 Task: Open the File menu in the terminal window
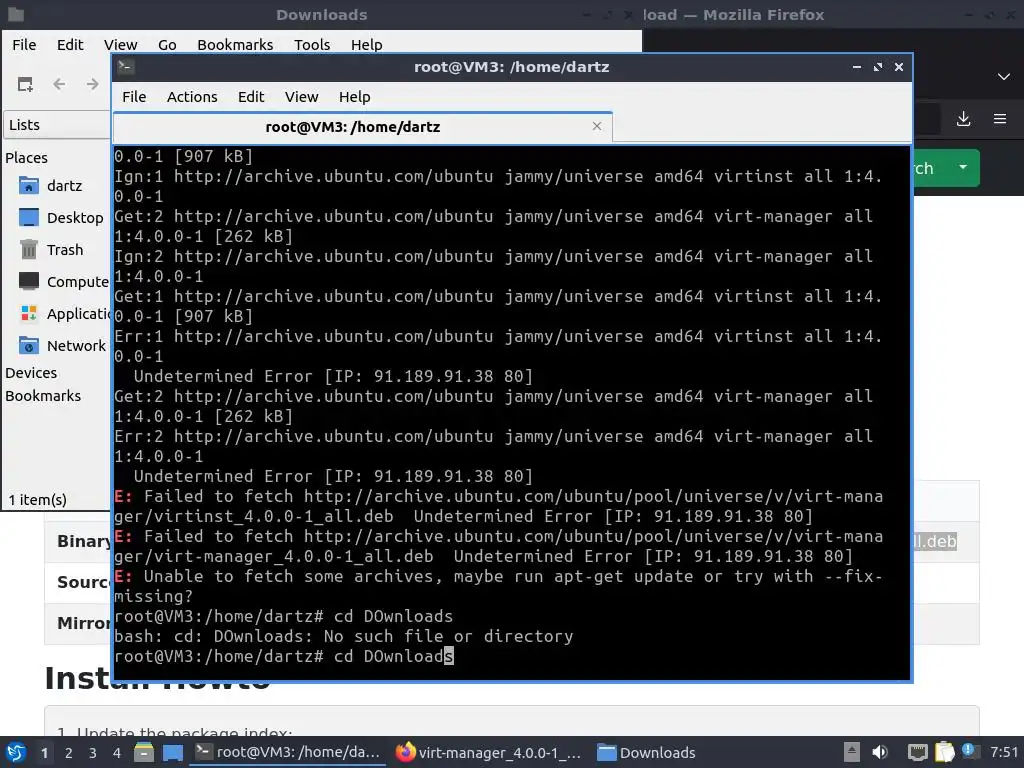134,97
